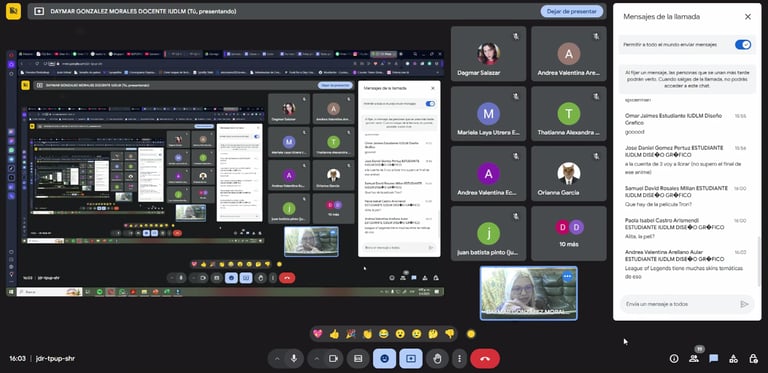Click sender name Paola Isabel Castro Arismendi
This screenshot has width=768, height=373.
674,224
